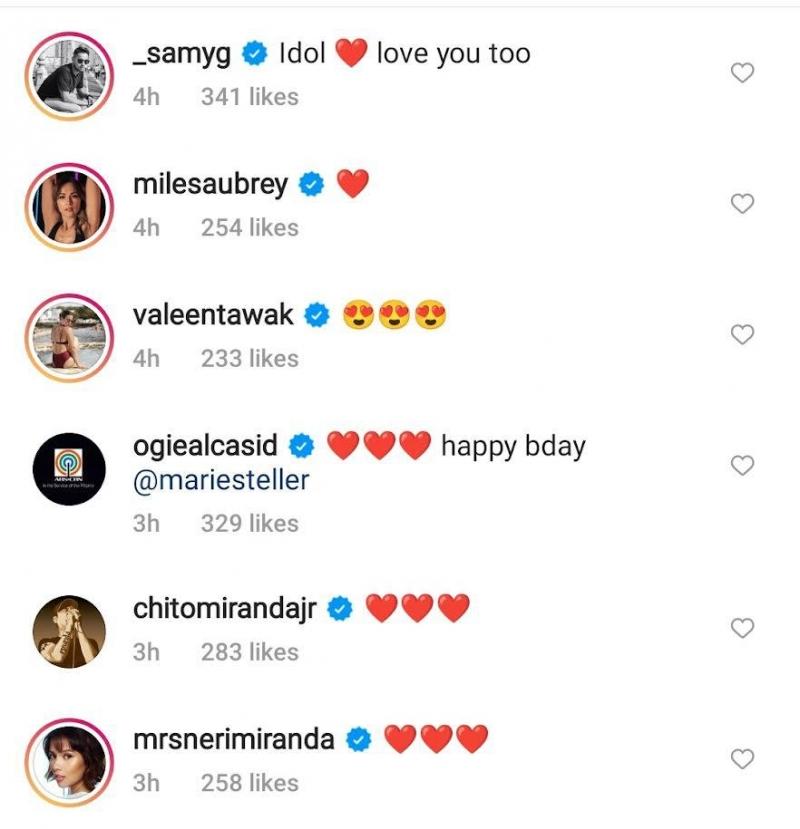
Task: Tap heart icon beside chitomirandajr's comment
Action: point(742,628)
